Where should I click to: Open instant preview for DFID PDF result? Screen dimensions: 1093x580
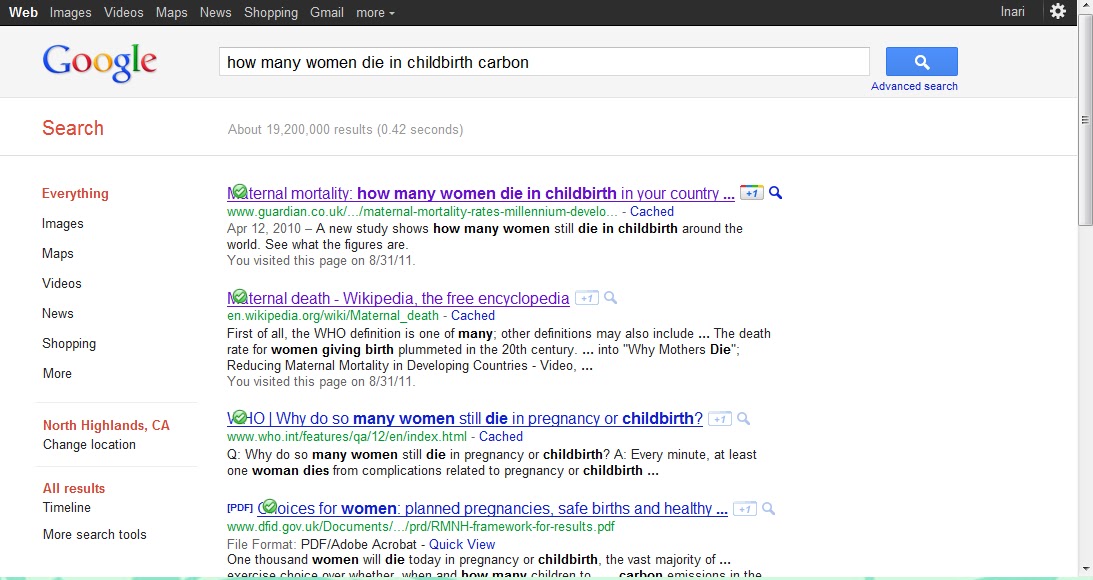(768, 509)
